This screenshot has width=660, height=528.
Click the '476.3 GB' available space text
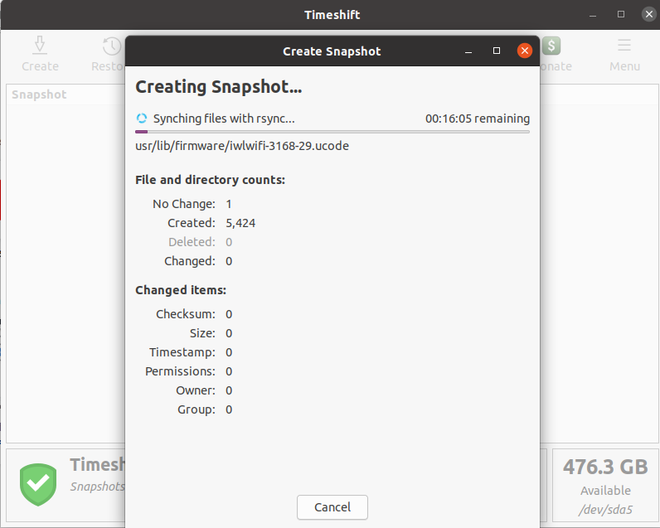tap(605, 467)
